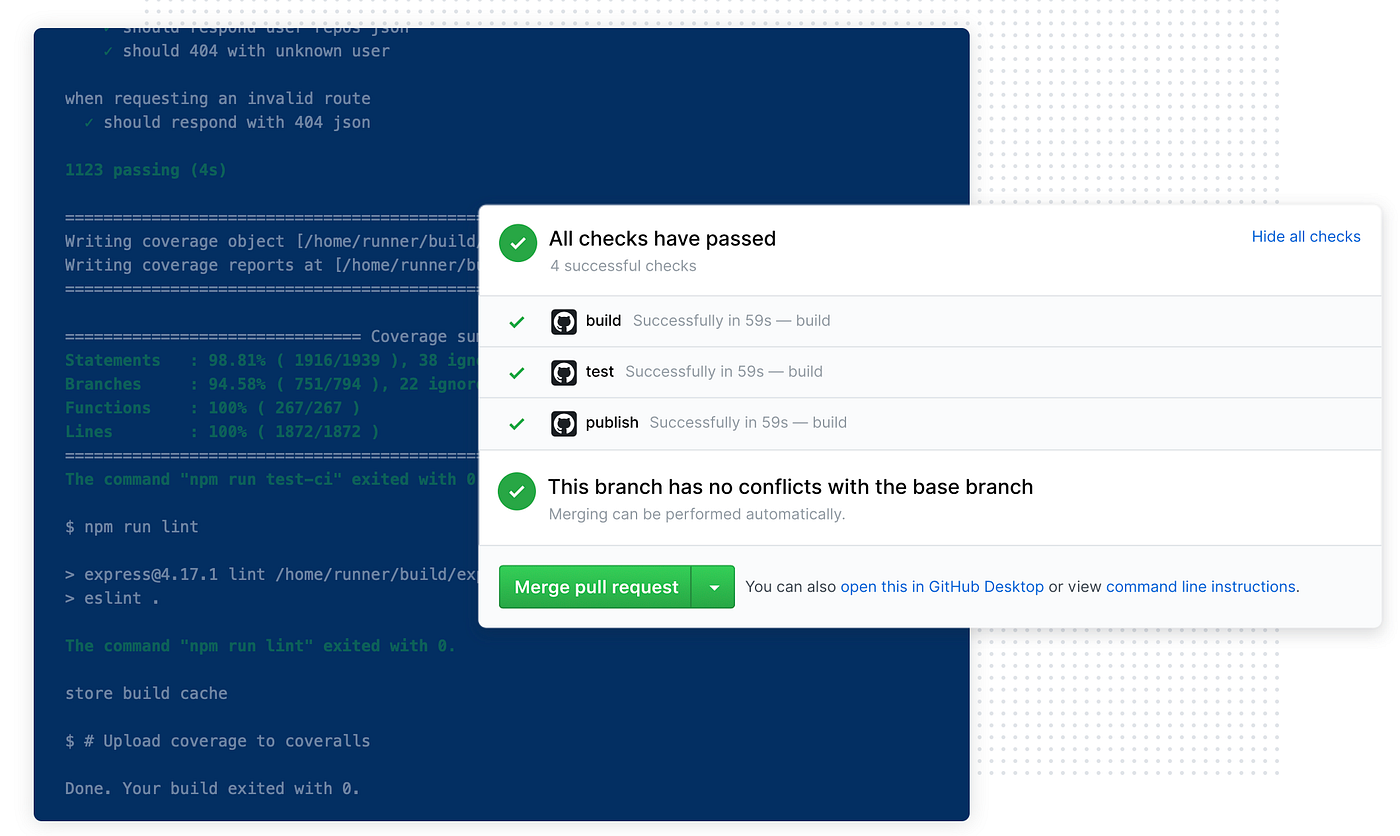Click the green checkmark on the test row

coord(516,372)
